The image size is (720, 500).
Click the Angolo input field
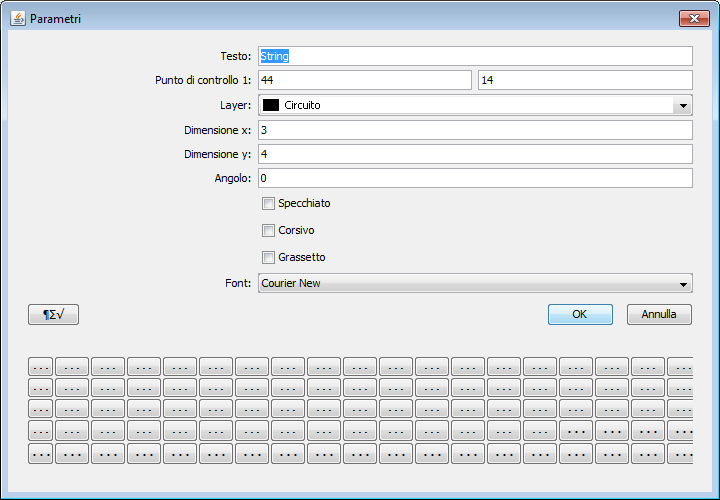(475, 178)
